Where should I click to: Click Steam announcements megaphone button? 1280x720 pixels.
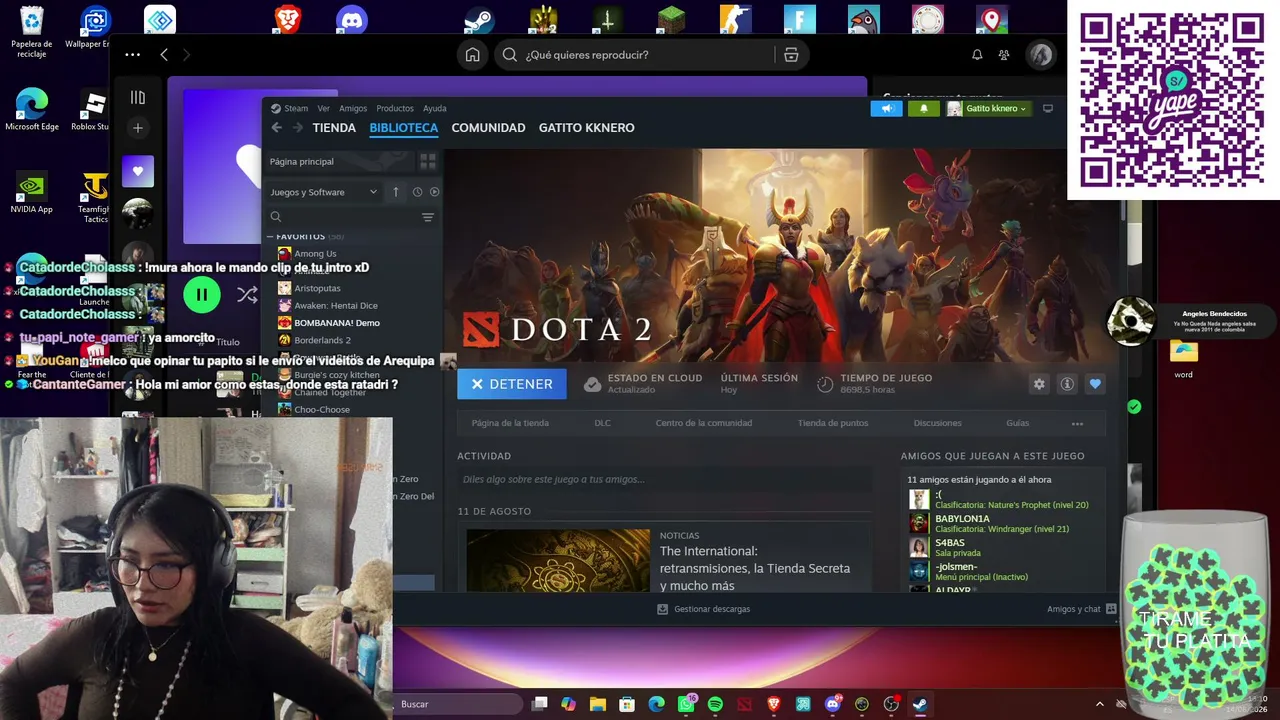tap(886, 108)
